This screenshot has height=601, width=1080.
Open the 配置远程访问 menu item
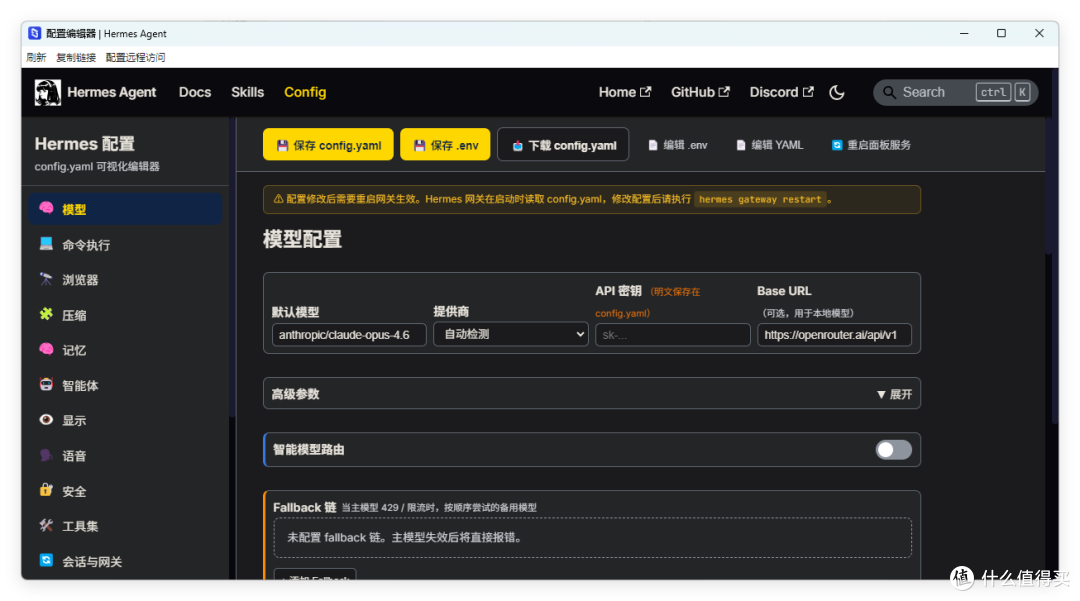pyautogui.click(x=136, y=57)
